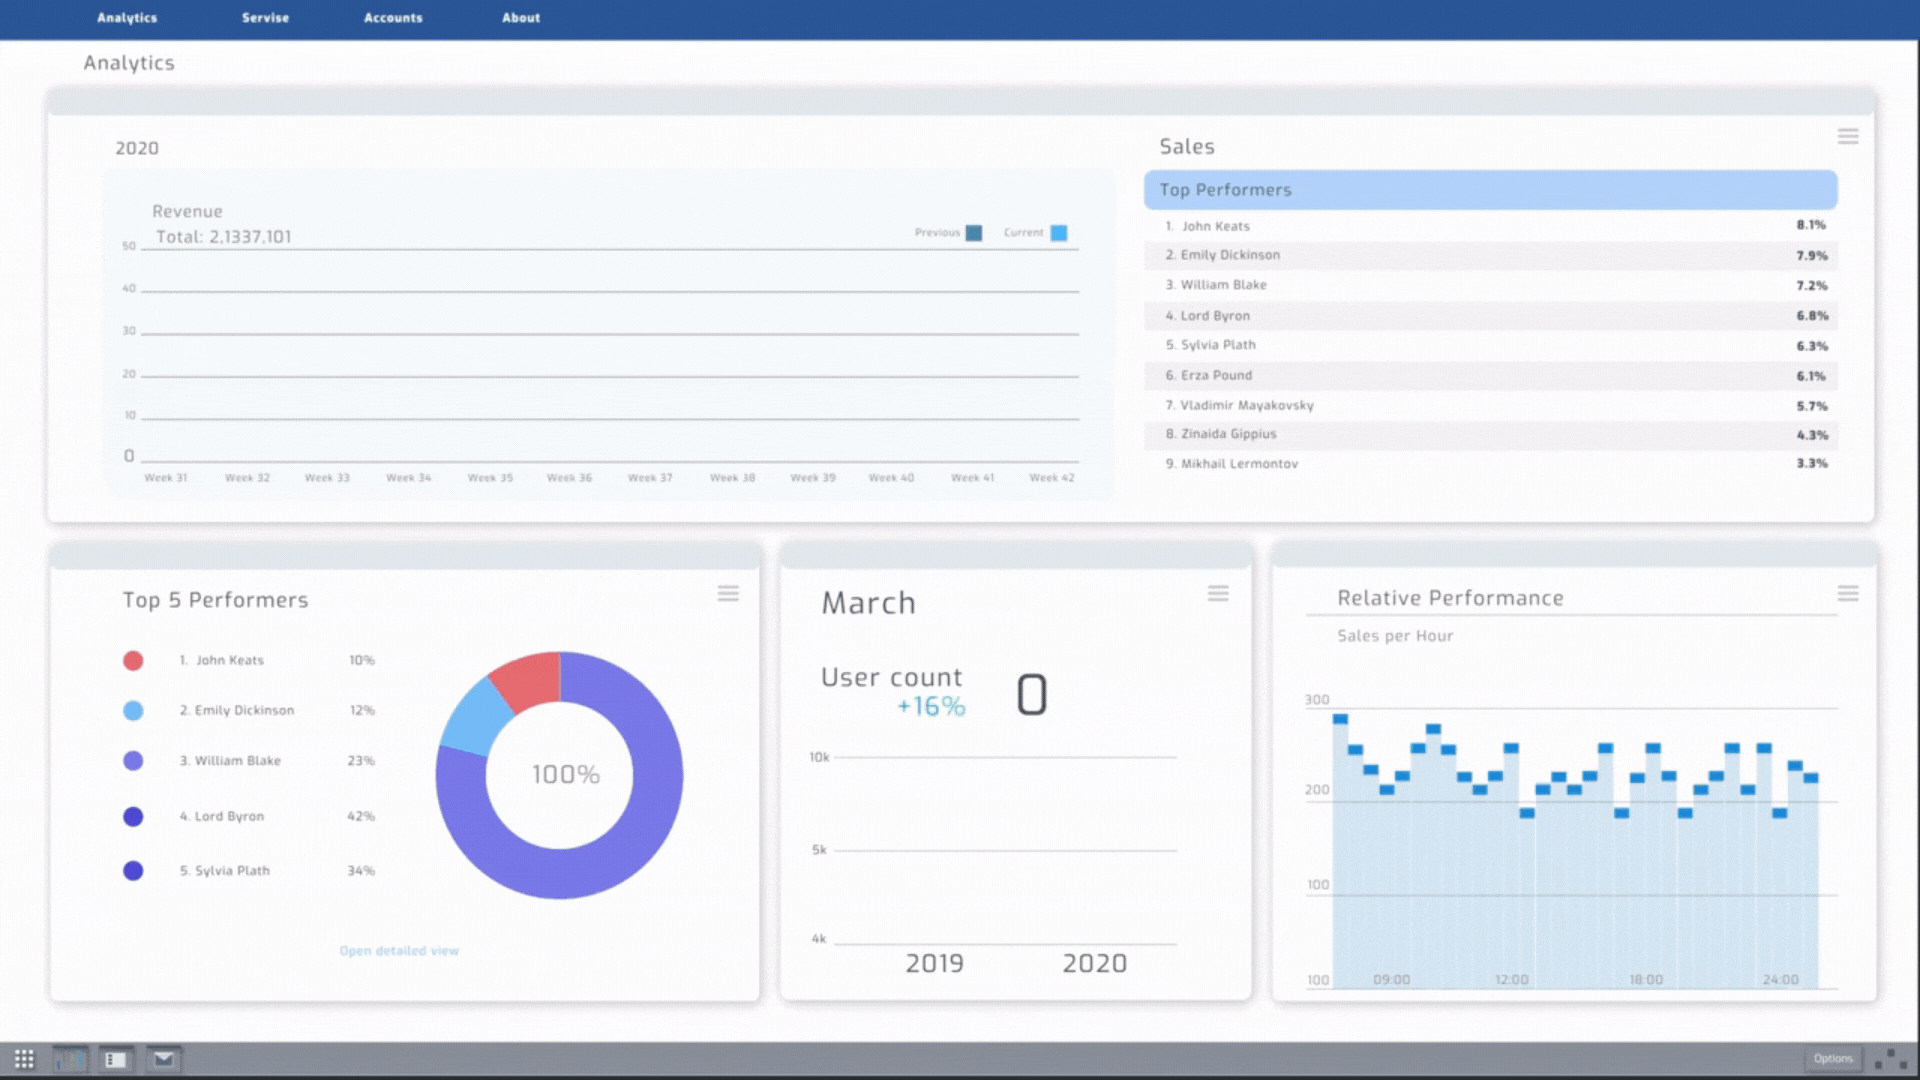Click Sales per Hour subtitle
Image resolution: width=1920 pixels, height=1080 pixels.
(x=1395, y=636)
